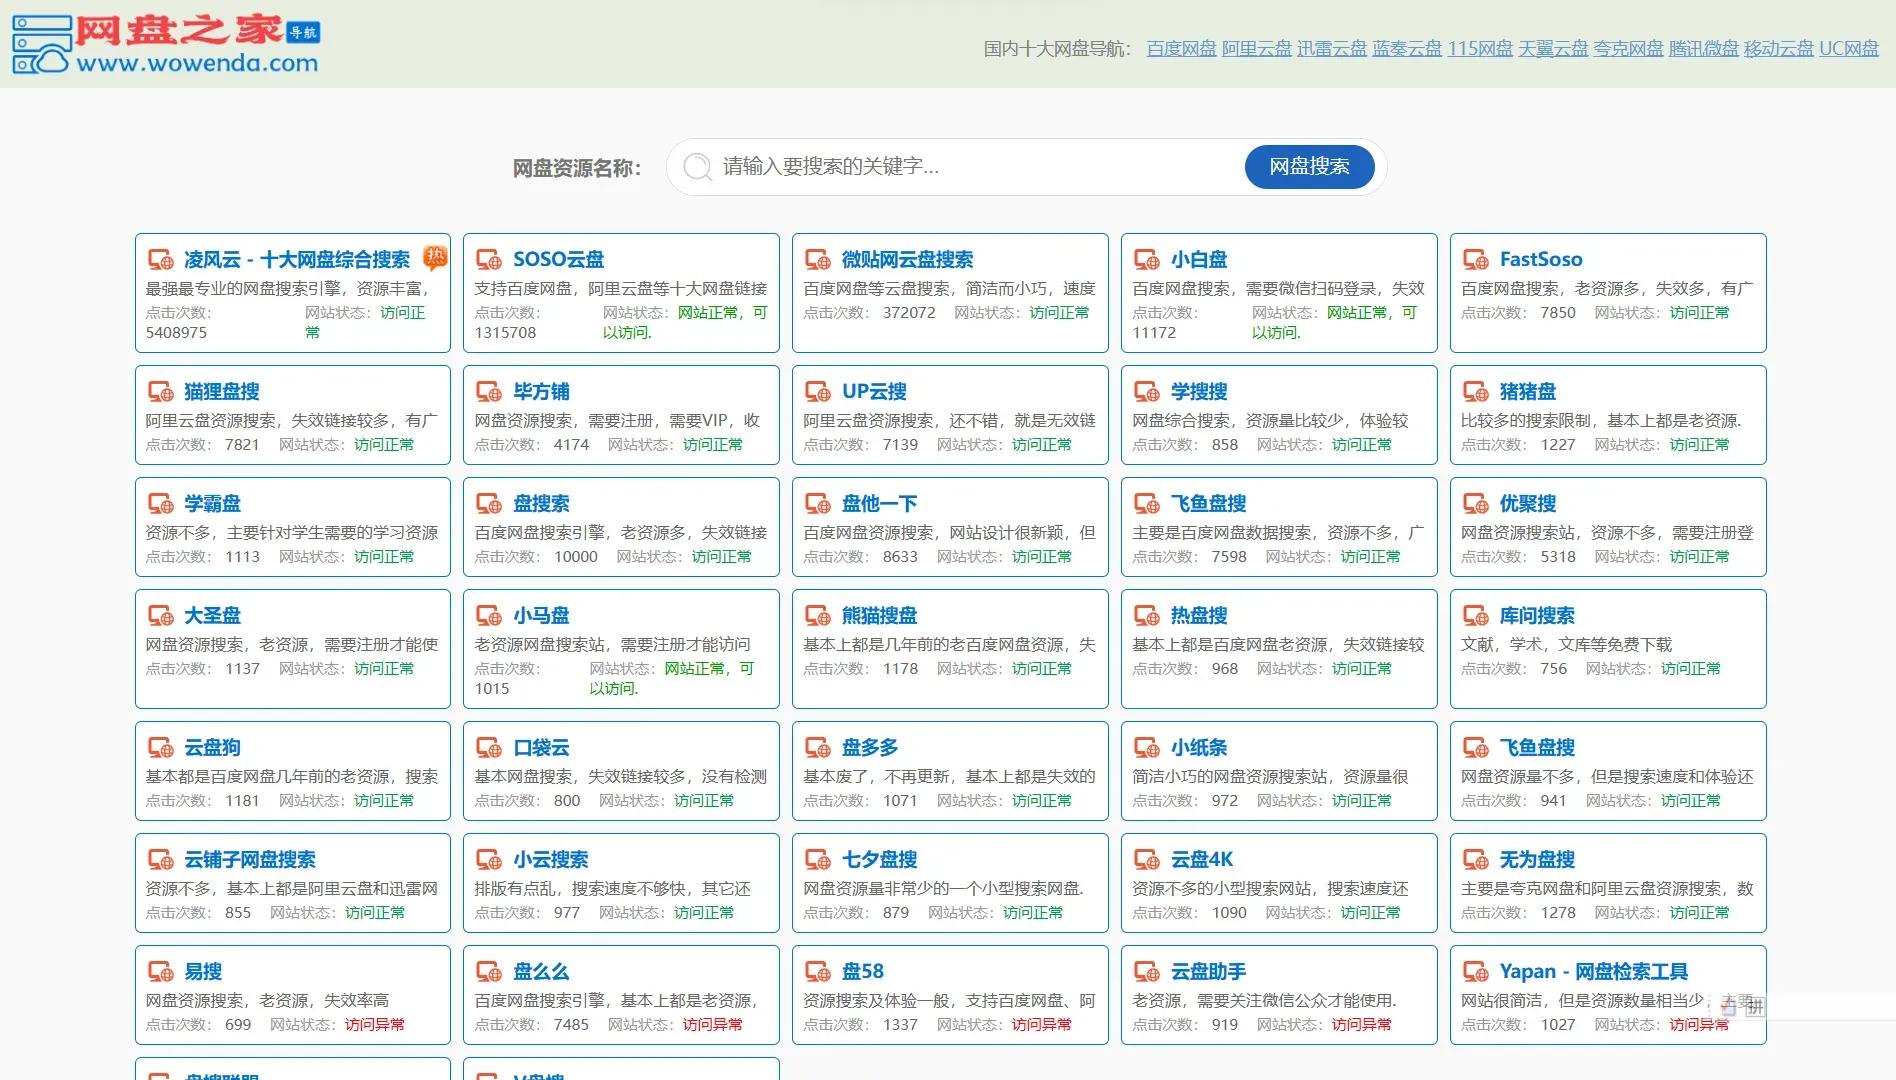Click the hot badge on the 凌风云 card
Image resolution: width=1896 pixels, height=1080 pixels.
click(x=435, y=258)
